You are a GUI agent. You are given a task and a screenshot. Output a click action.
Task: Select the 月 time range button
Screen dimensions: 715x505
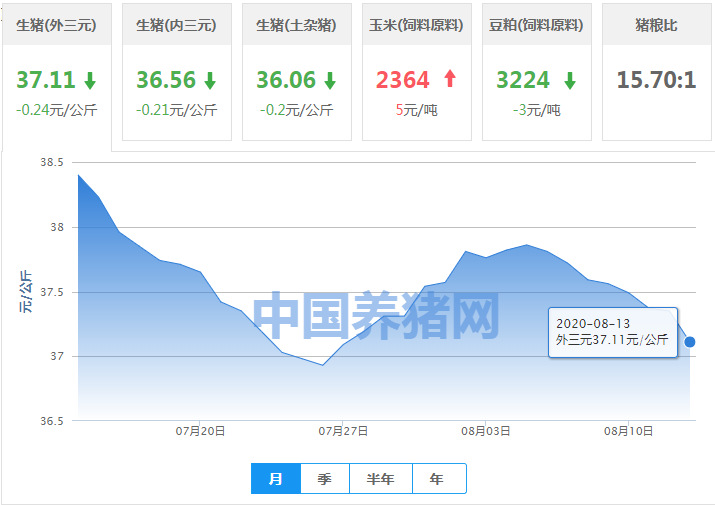pos(276,479)
